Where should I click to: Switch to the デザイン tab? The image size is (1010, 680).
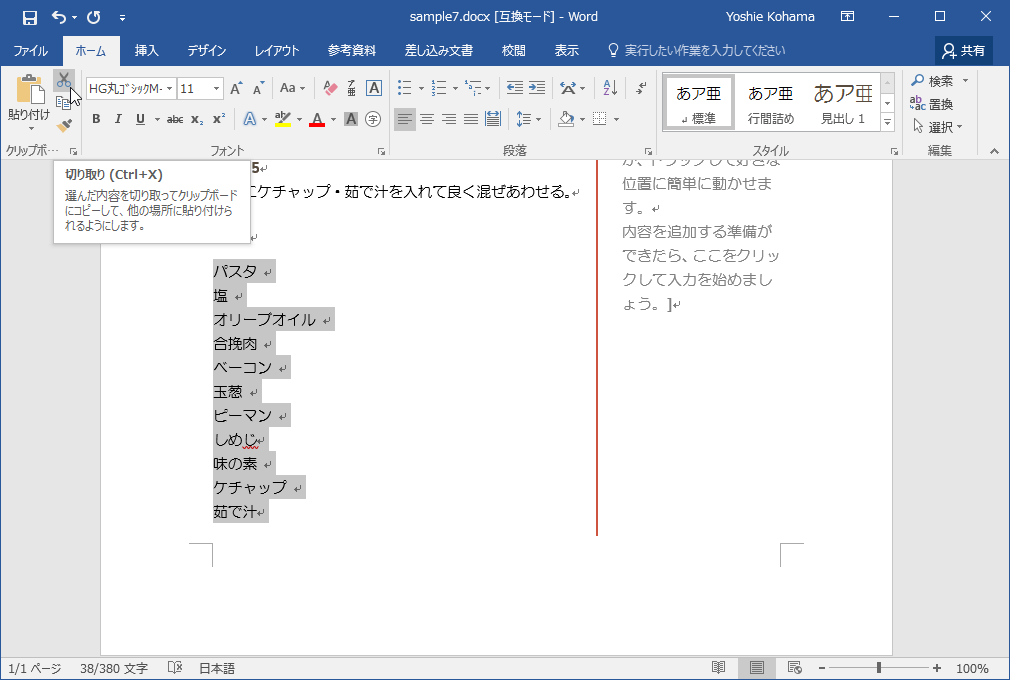click(x=207, y=51)
